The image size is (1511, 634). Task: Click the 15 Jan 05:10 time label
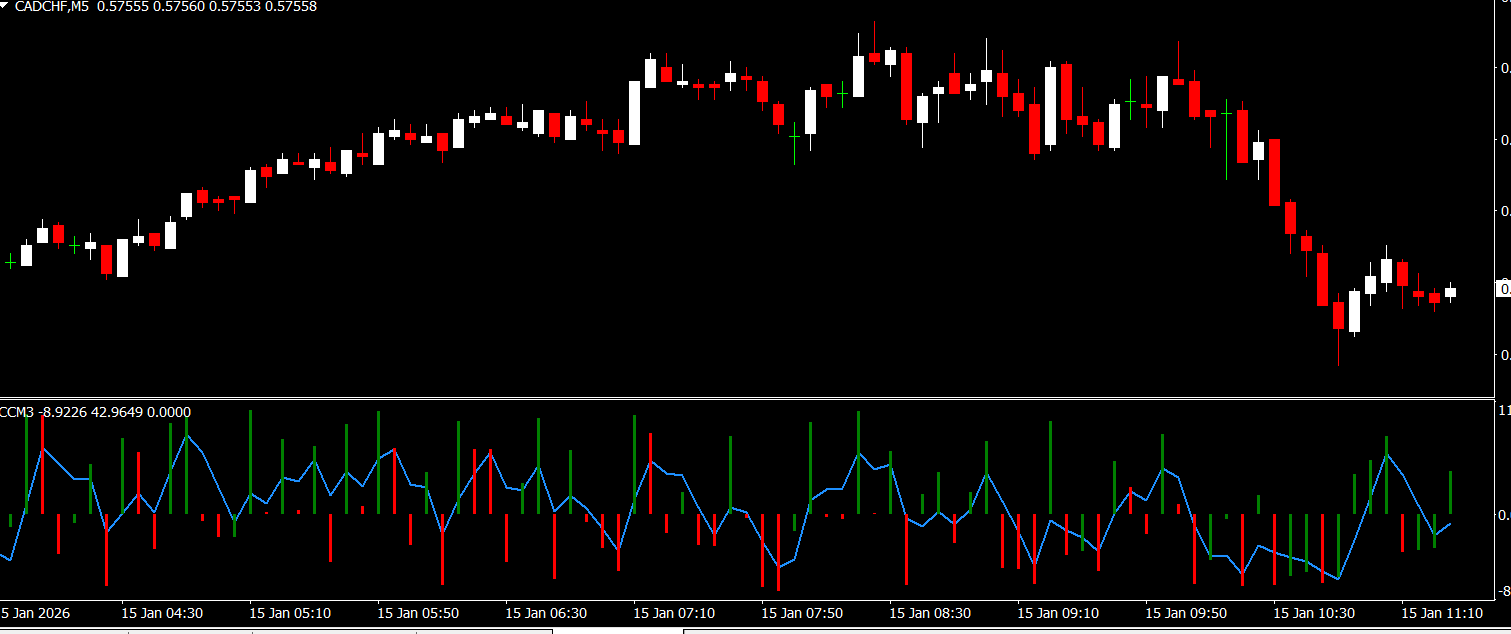pos(290,612)
